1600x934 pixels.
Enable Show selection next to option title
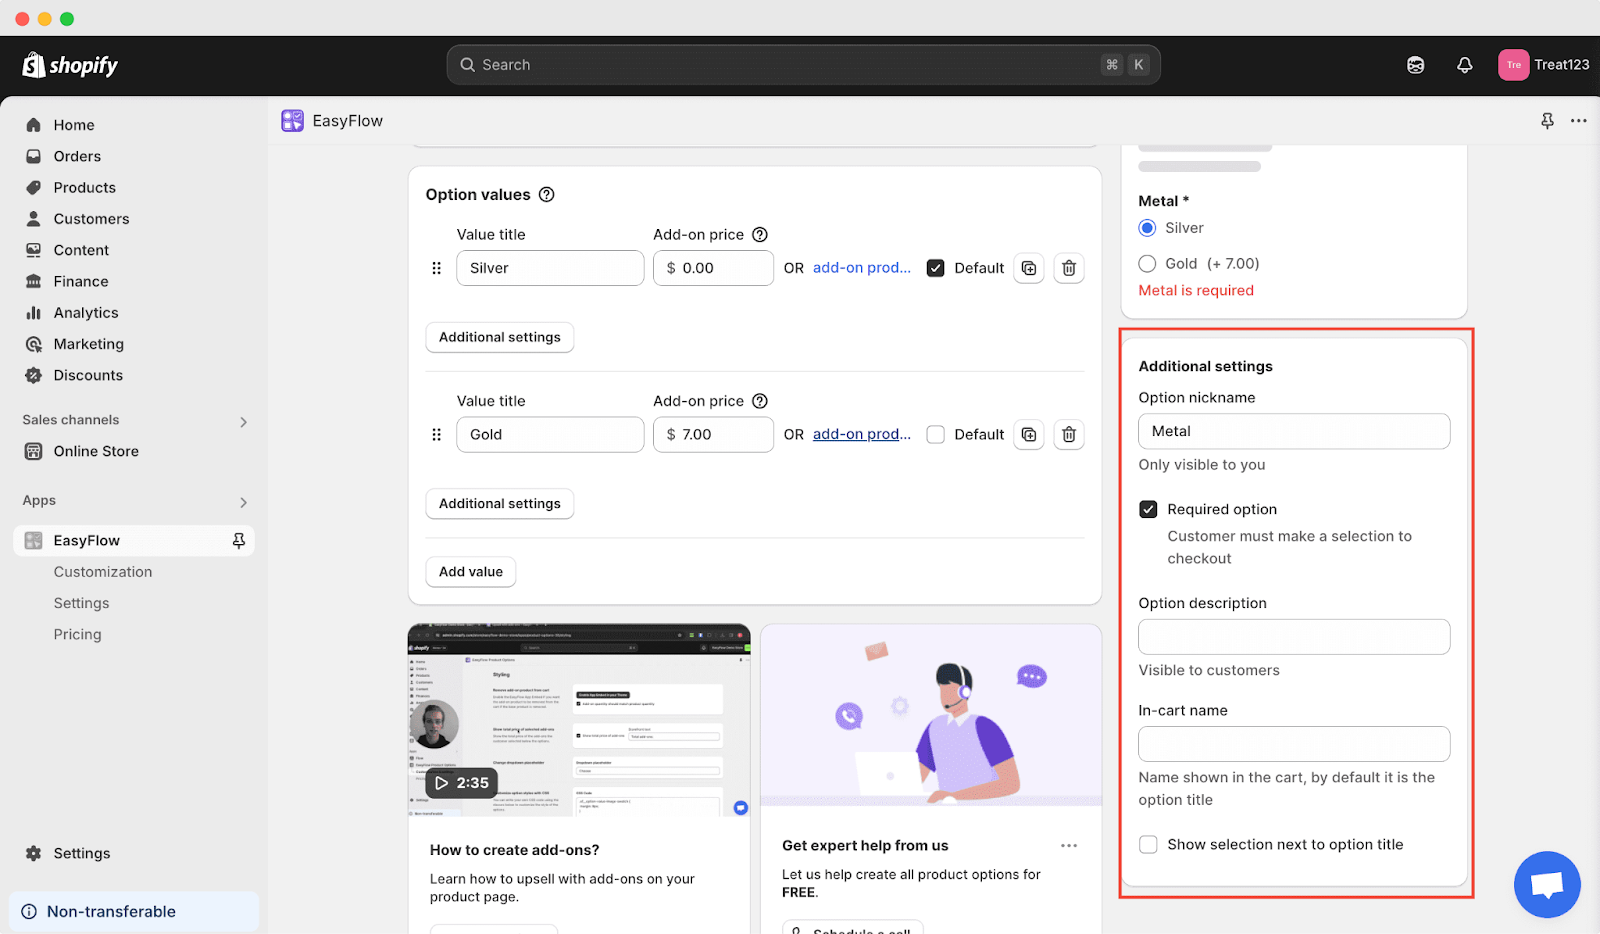tap(1148, 845)
